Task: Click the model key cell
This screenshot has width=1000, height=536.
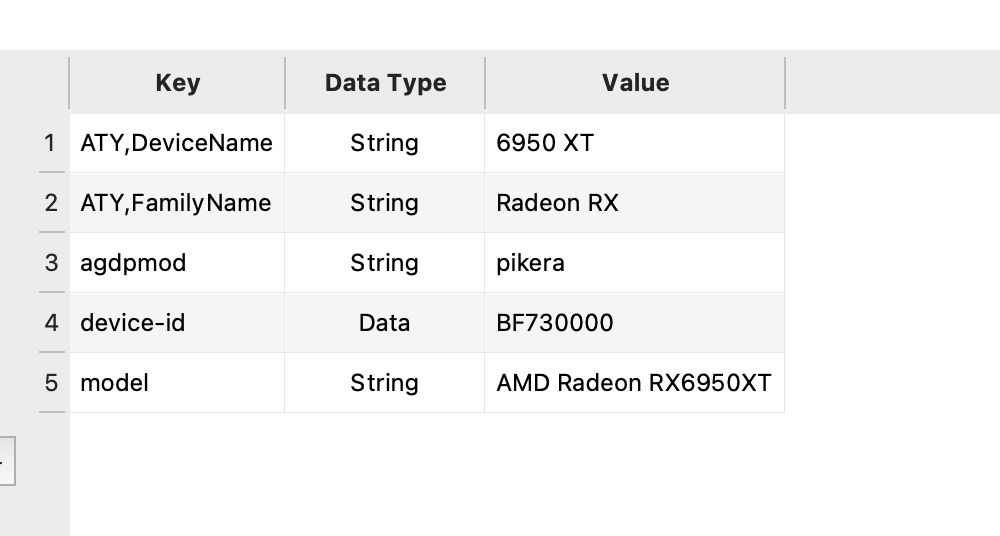Action: coord(177,383)
